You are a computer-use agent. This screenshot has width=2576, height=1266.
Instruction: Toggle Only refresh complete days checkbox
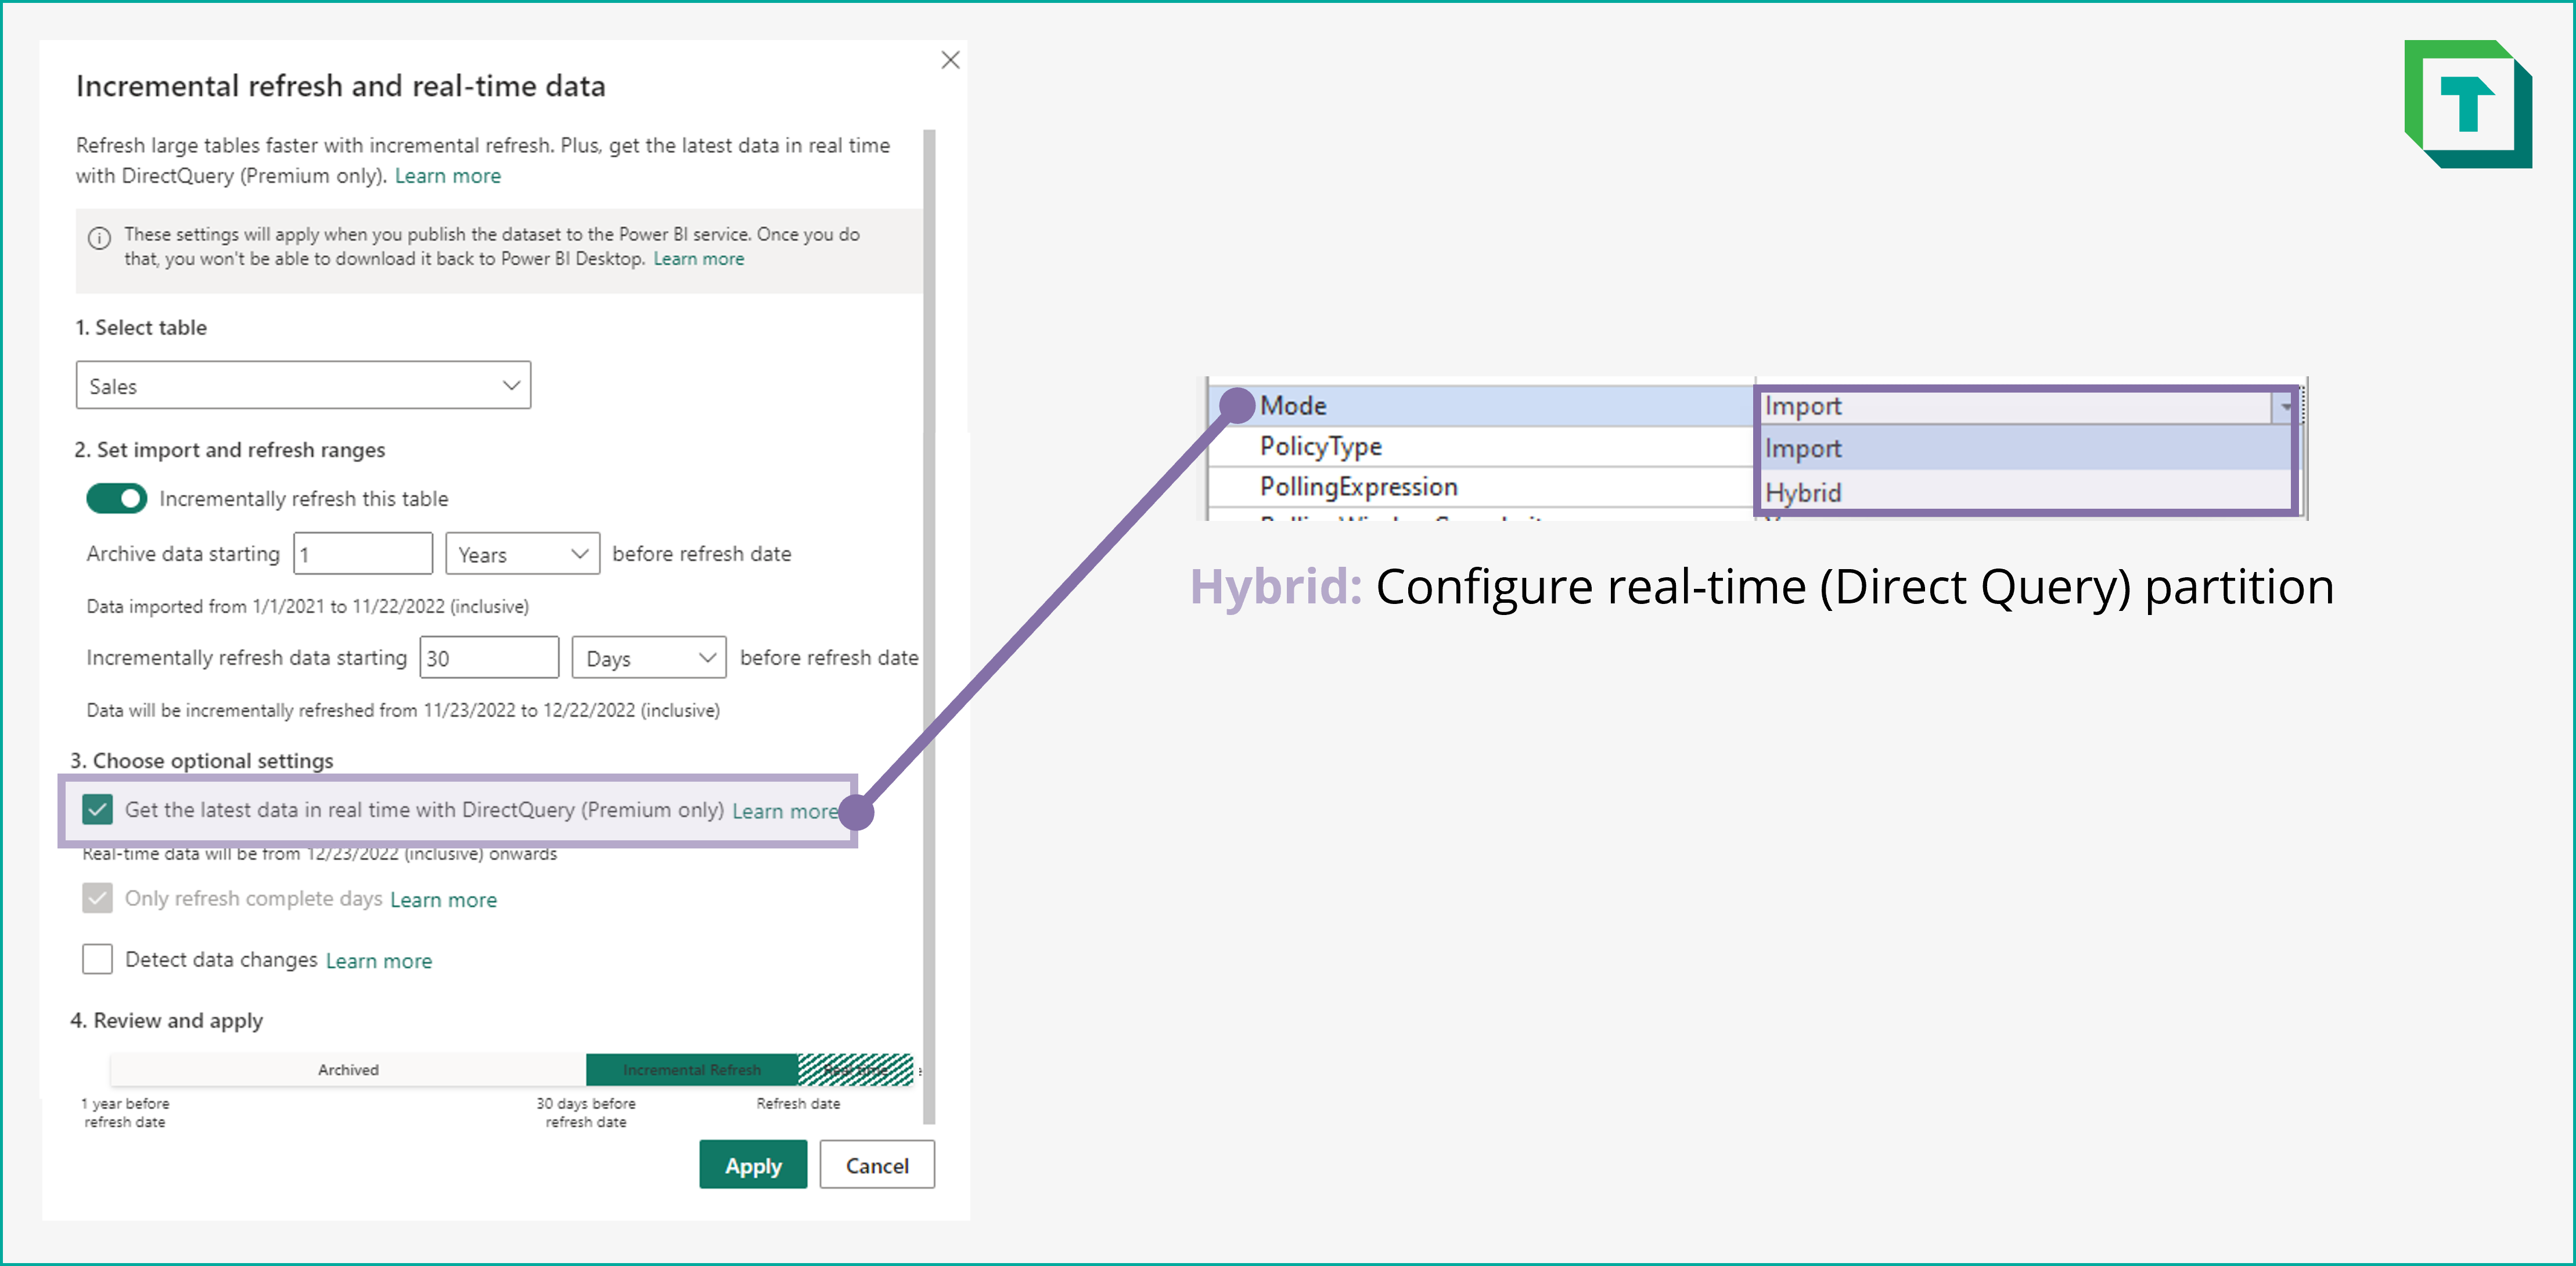pyautogui.click(x=98, y=898)
